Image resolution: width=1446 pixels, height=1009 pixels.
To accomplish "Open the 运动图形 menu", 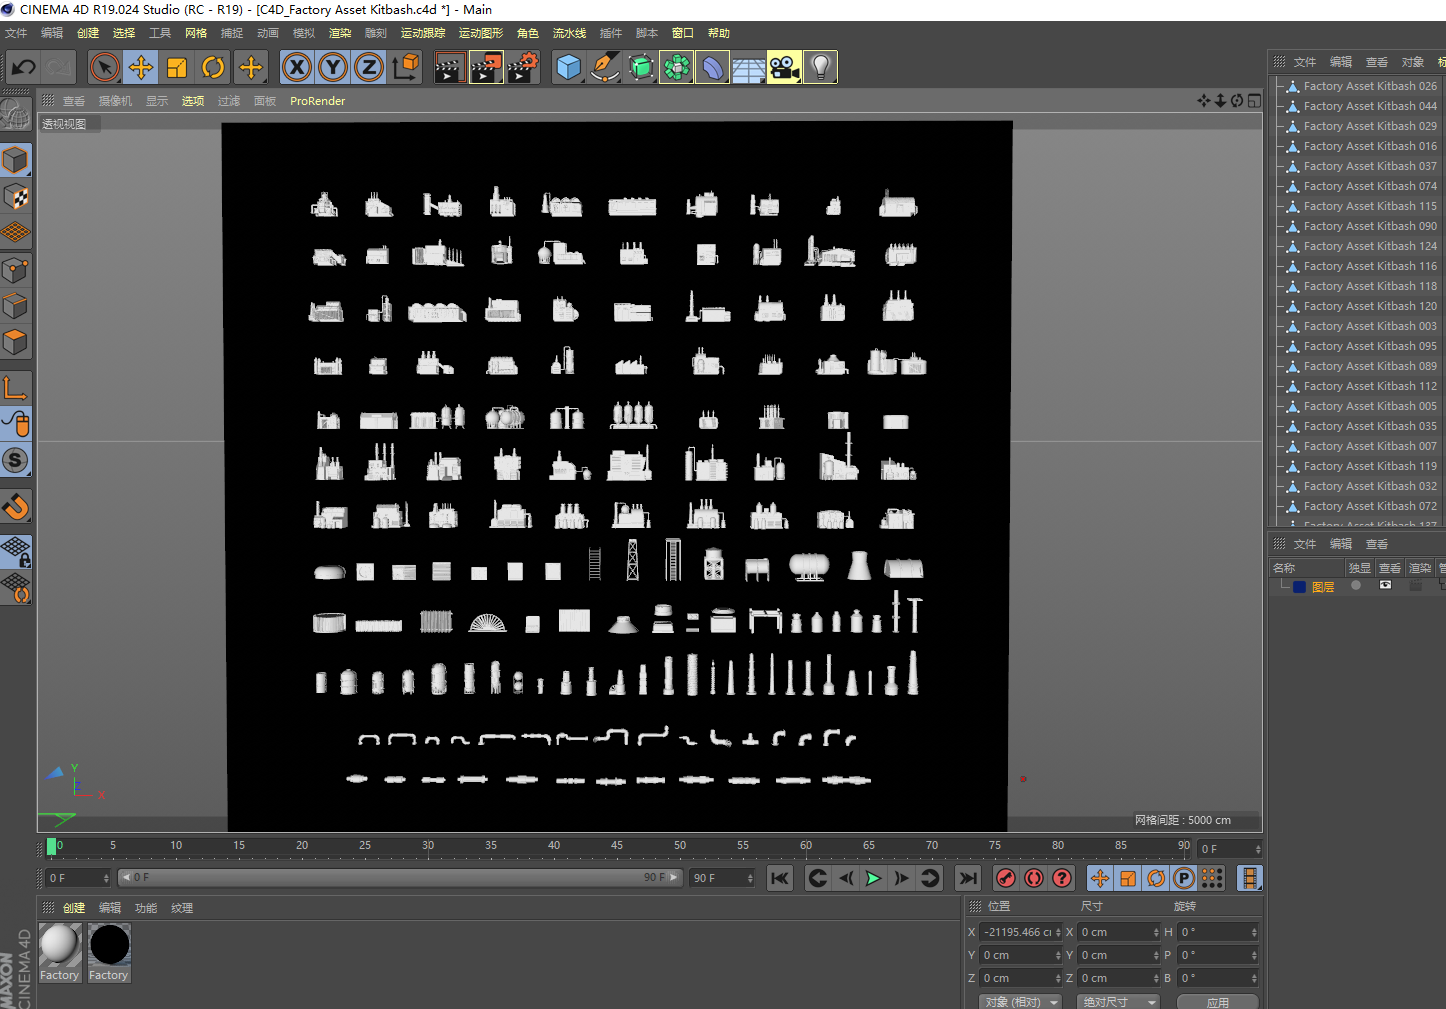I will click(x=481, y=33).
